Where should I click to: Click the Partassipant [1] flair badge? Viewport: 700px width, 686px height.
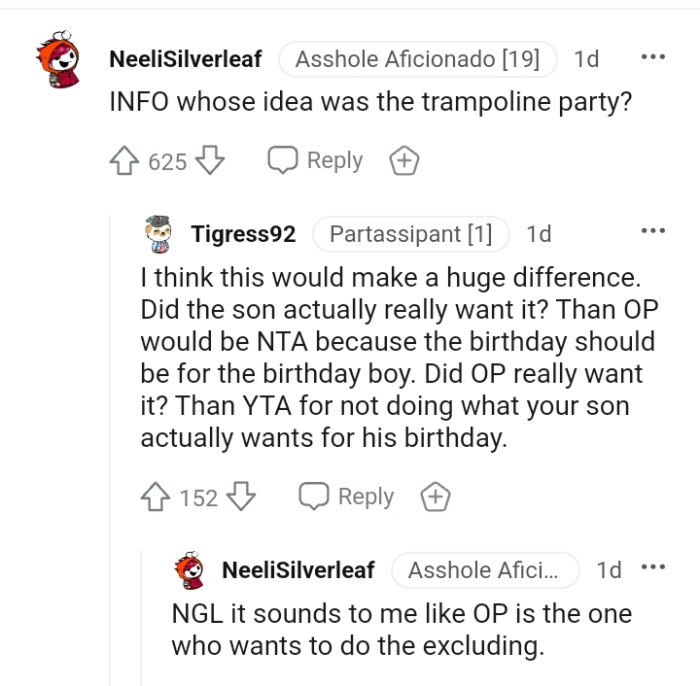pyautogui.click(x=411, y=234)
